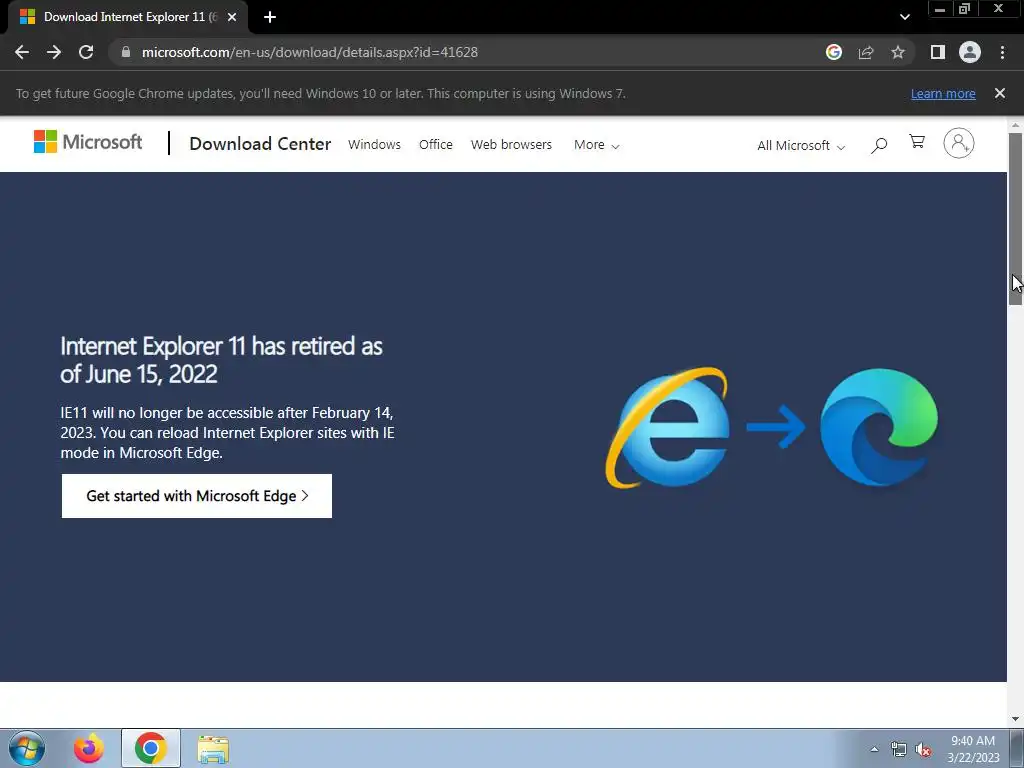1024x768 pixels.
Task: Open the Chrome profile avatar
Action: point(970,52)
